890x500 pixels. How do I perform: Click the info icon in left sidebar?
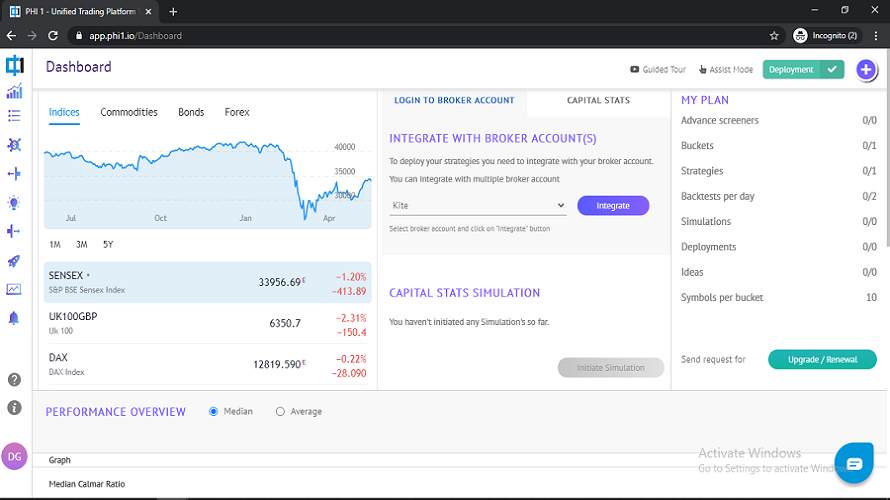click(14, 408)
